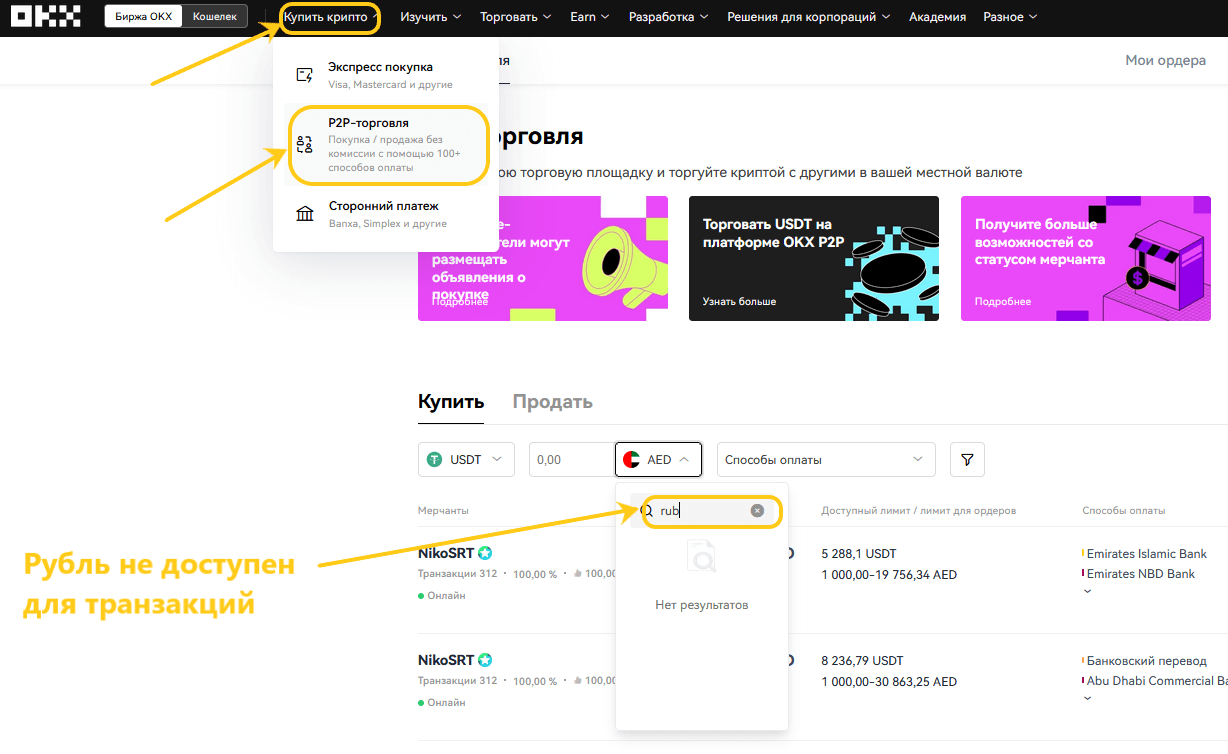This screenshot has width=1228, height=754.
Task: Click the "Способы оплаты" column header
Action: pyautogui.click(x=1124, y=511)
